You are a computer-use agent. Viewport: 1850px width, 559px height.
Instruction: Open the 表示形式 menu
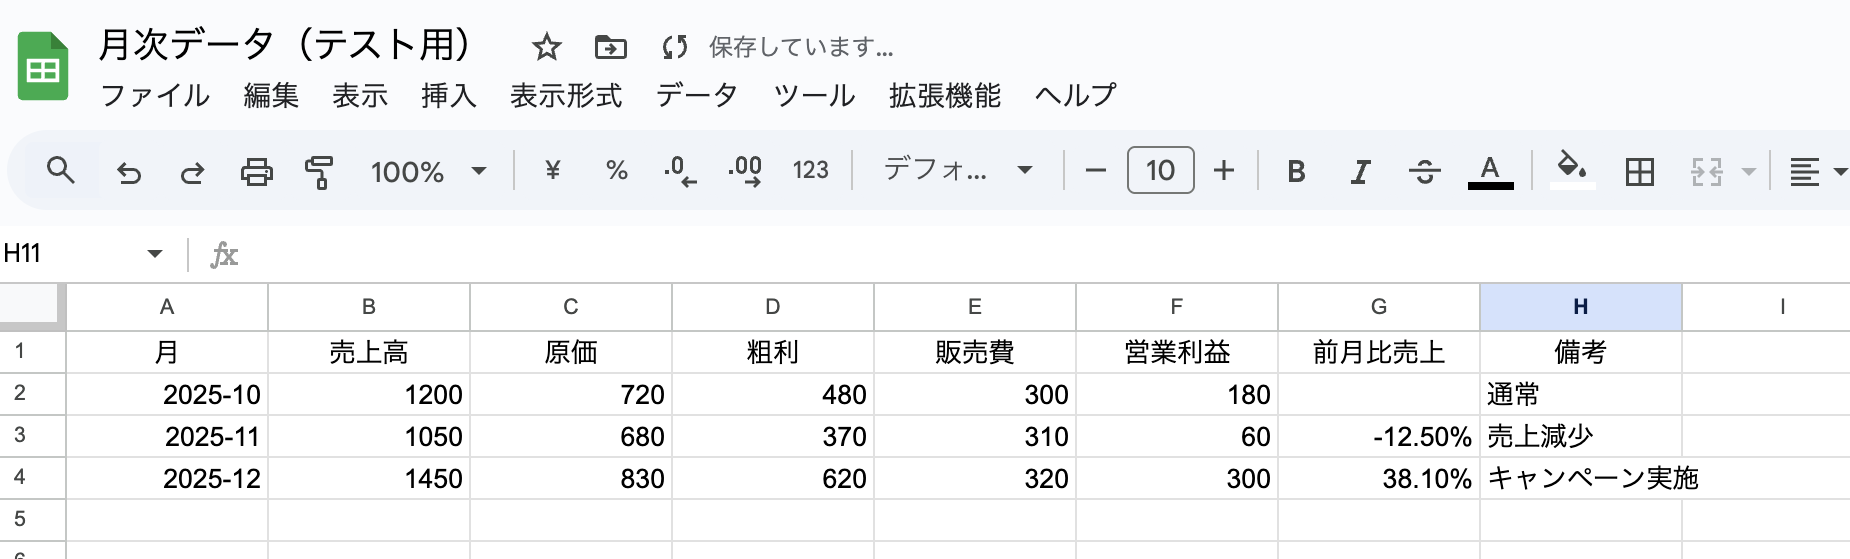(566, 96)
